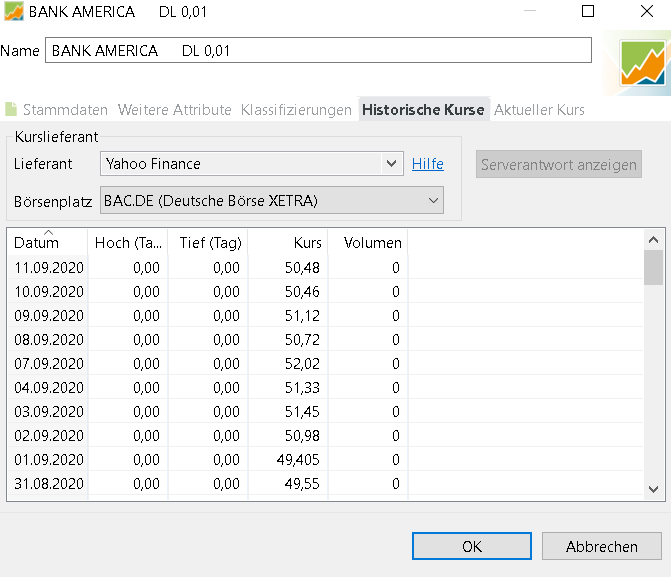Select the Klassifizierungen tab
Viewport: 671px width, 577px height.
296,110
